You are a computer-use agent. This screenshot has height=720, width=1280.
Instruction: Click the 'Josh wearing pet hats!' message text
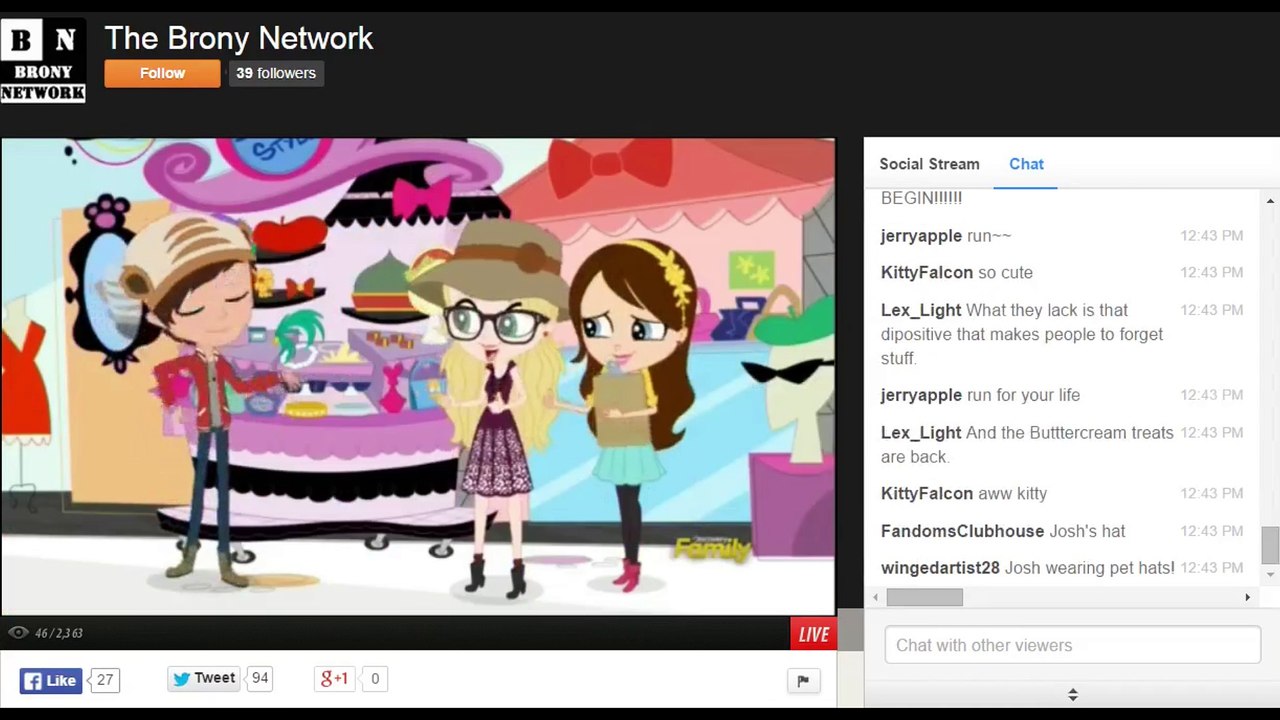pyautogui.click(x=1090, y=568)
